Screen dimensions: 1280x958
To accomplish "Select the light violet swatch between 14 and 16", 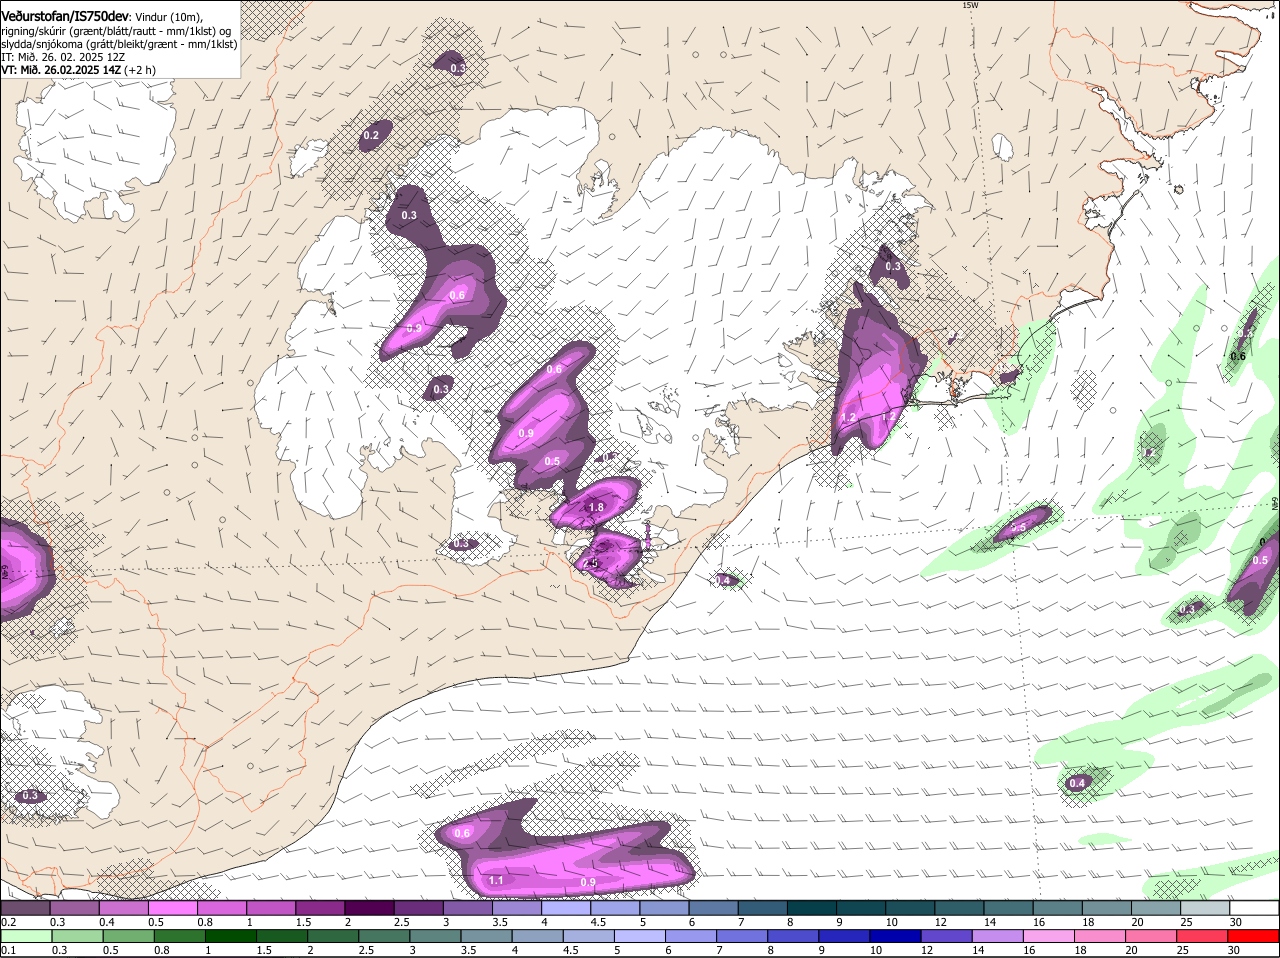I will coord(997,936).
